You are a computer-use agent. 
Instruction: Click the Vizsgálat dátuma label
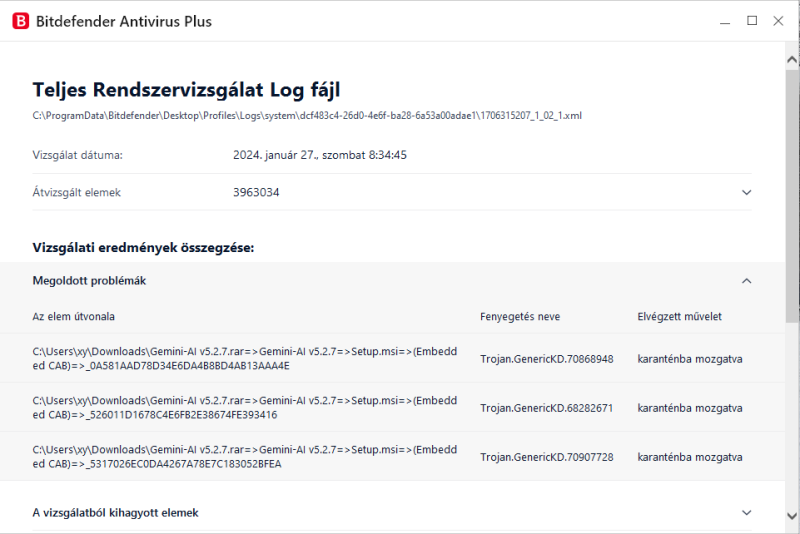pos(78,155)
